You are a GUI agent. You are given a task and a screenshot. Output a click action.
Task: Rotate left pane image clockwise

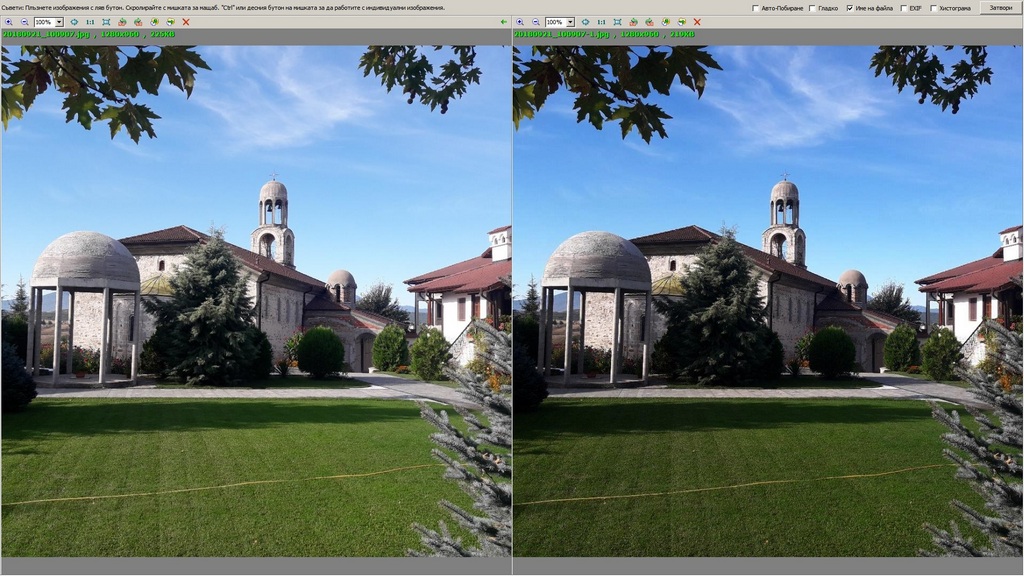[x=138, y=22]
